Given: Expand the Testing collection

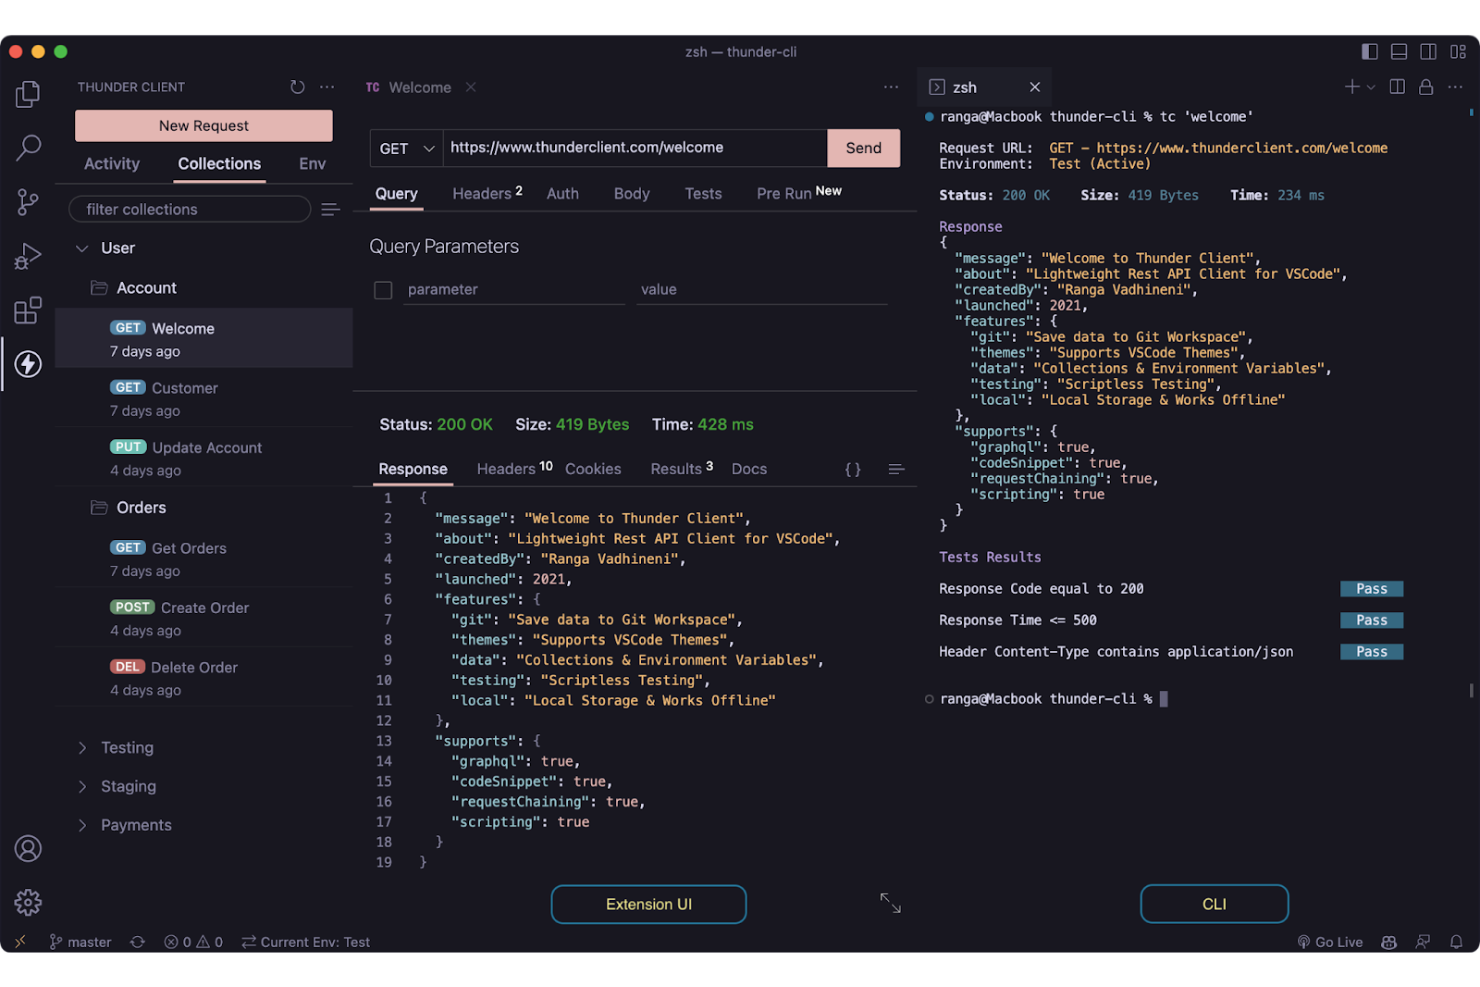Looking at the screenshot, I should (82, 748).
